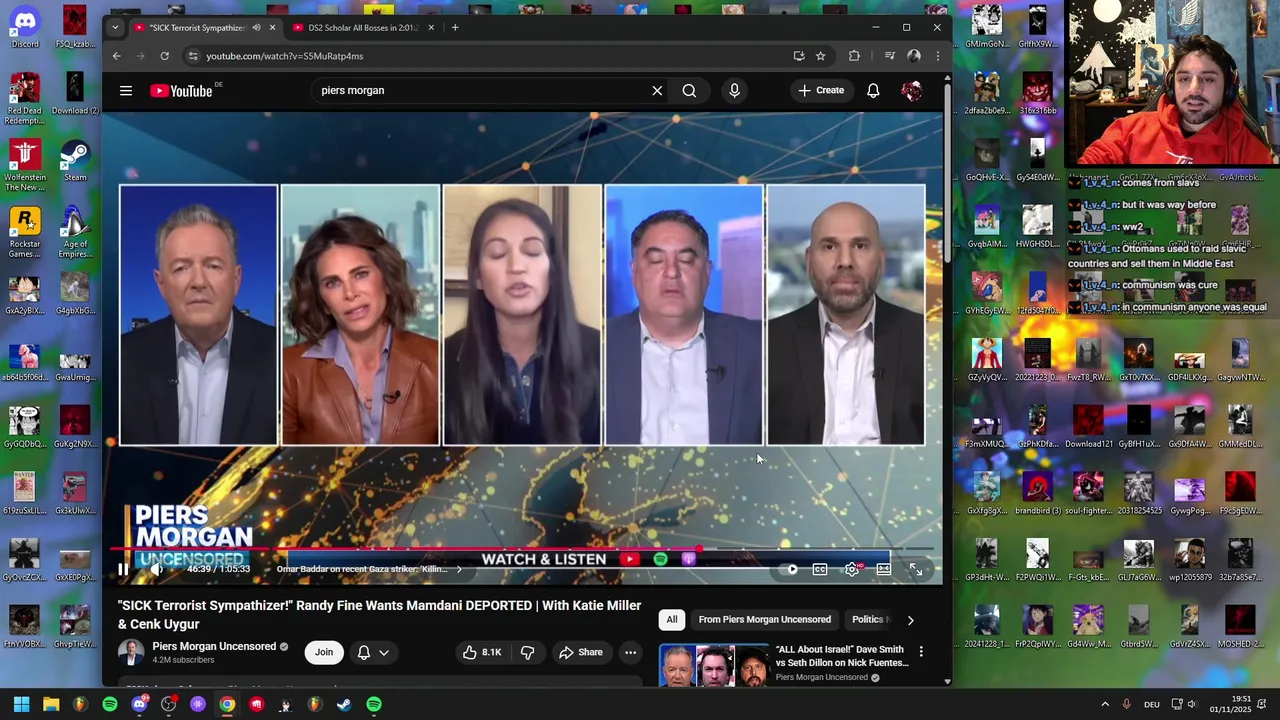This screenshot has width=1280, height=720.
Task: Open YouTube account avatar menu
Action: coord(911,91)
